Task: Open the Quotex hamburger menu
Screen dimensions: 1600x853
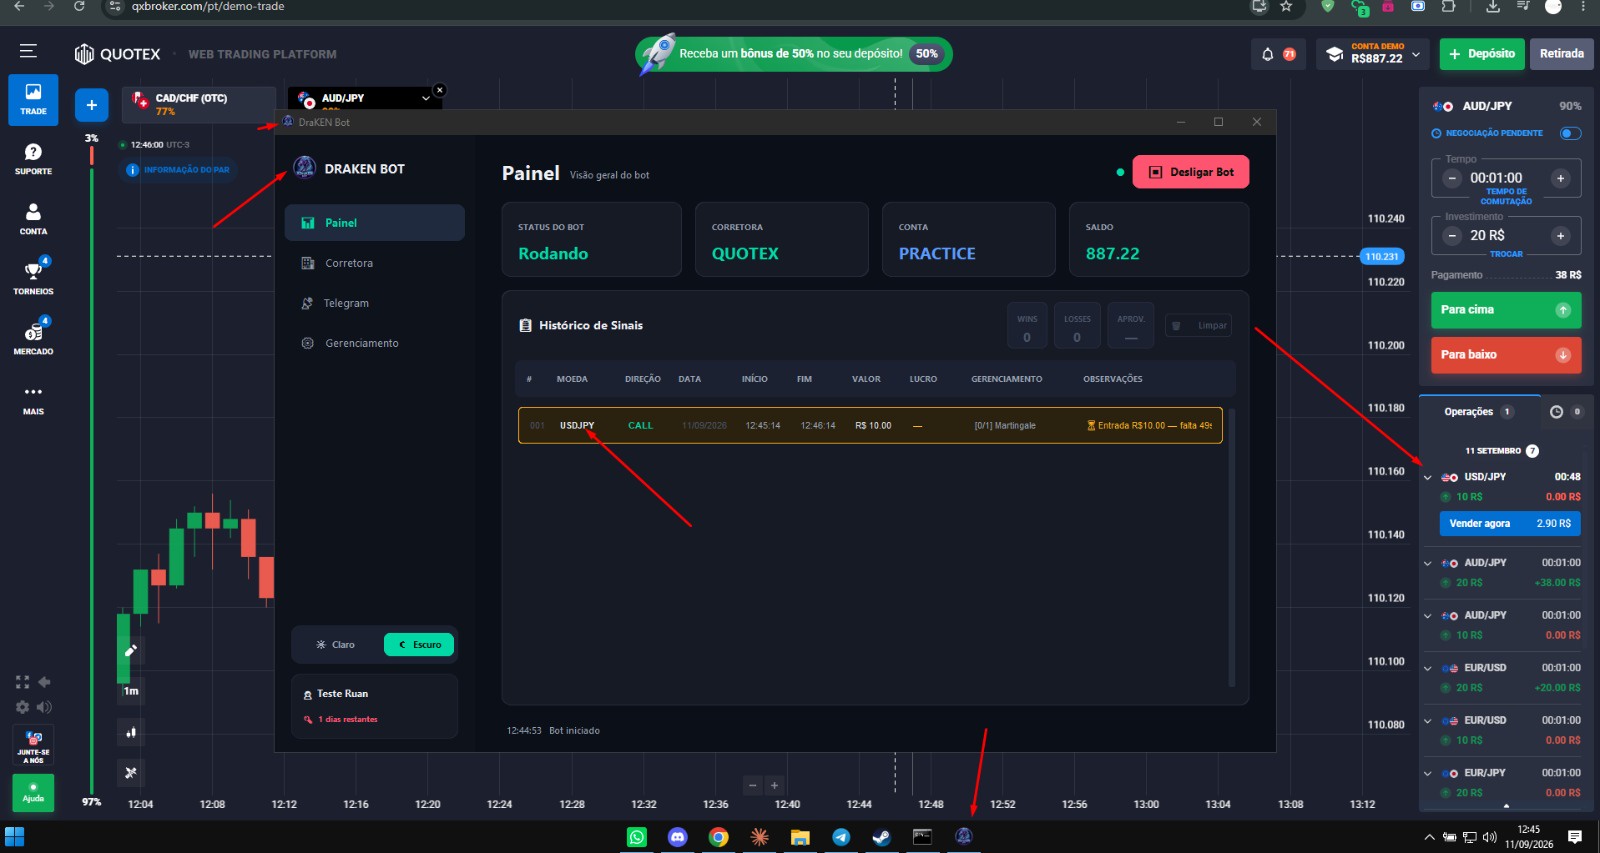Action: (28, 51)
